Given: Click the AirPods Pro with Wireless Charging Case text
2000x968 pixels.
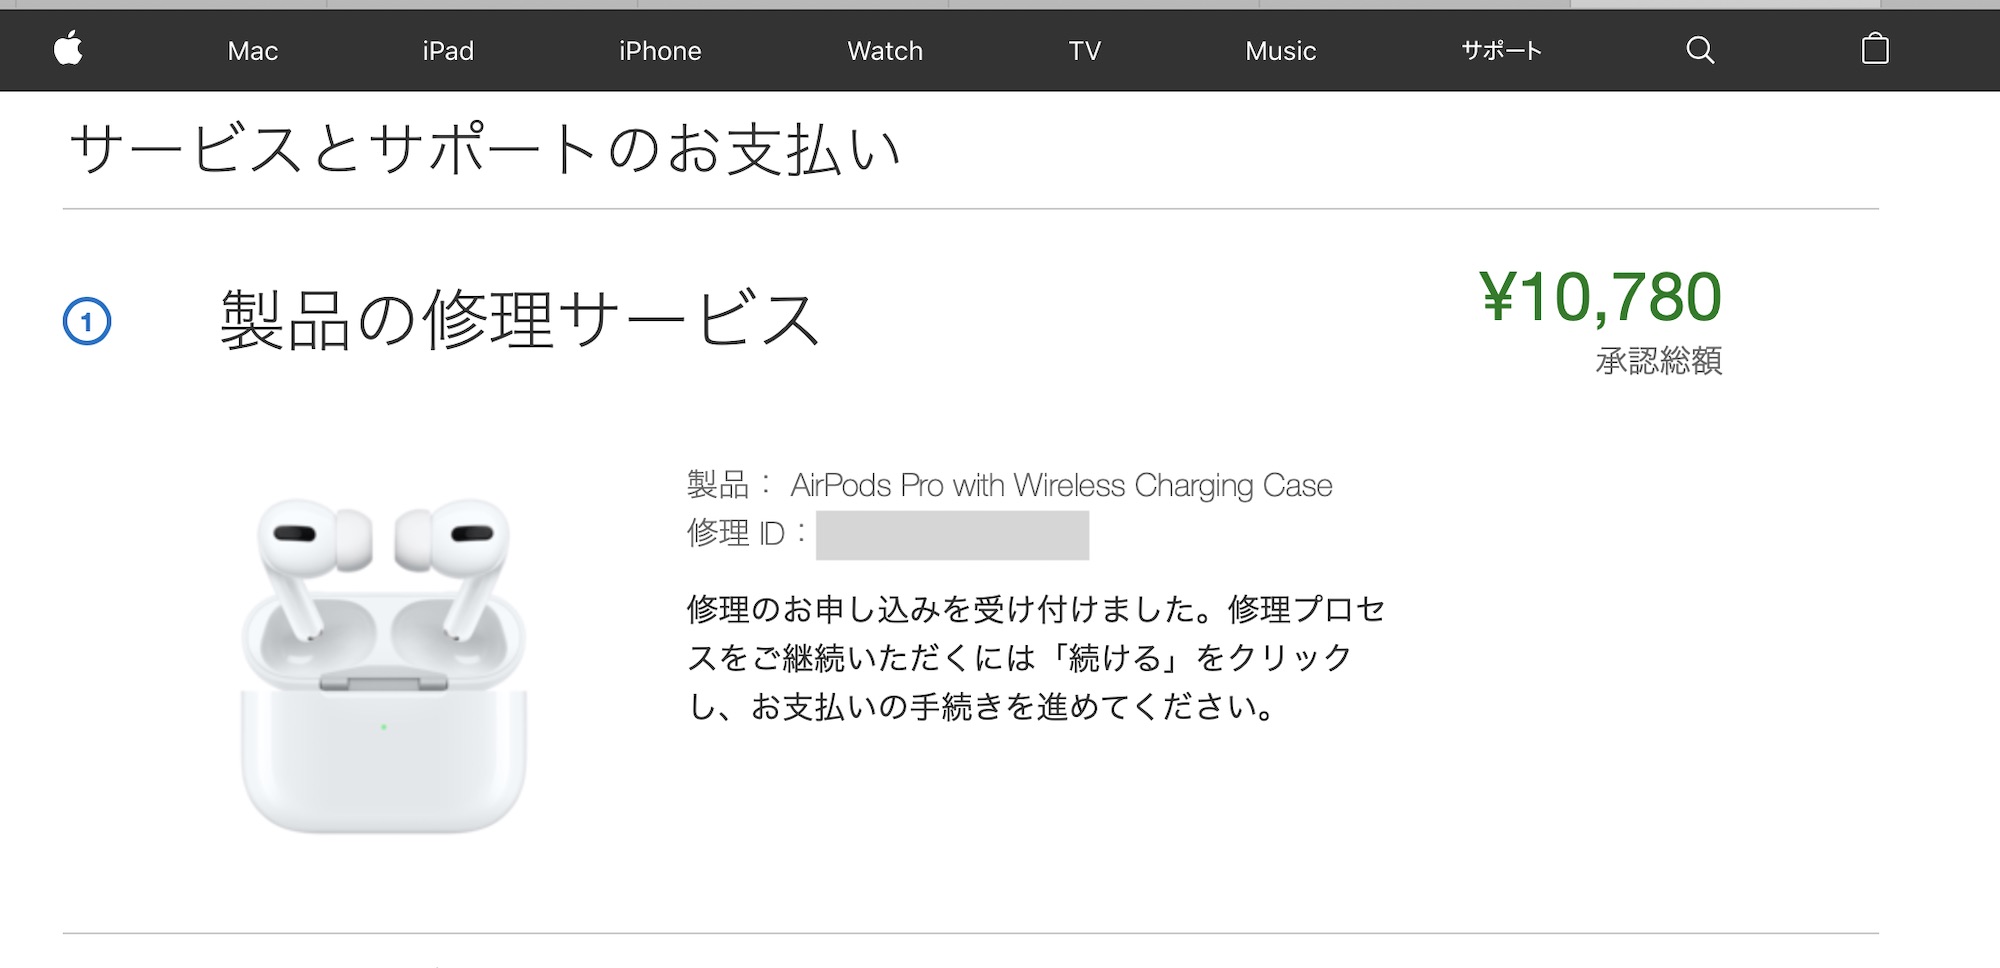Looking at the screenshot, I should [1061, 486].
